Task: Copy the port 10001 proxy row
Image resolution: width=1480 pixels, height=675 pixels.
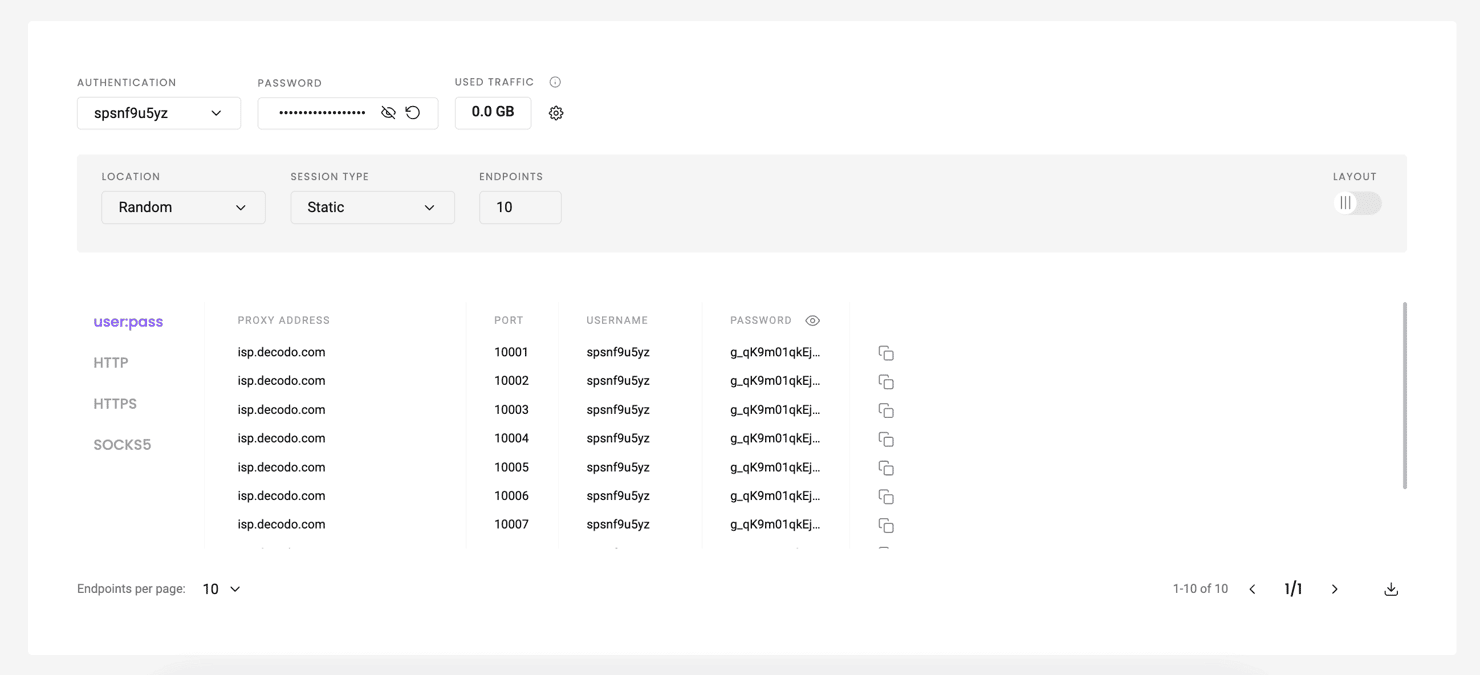Action: click(886, 353)
